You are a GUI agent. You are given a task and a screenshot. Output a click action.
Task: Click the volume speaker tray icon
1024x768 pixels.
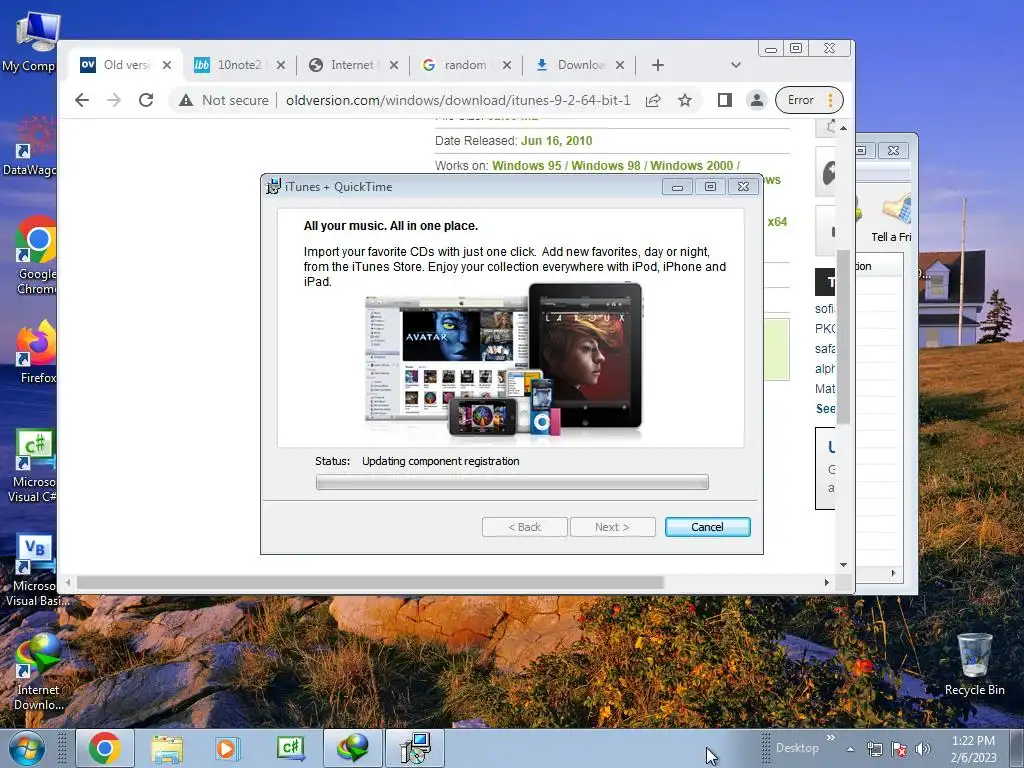[922, 750]
